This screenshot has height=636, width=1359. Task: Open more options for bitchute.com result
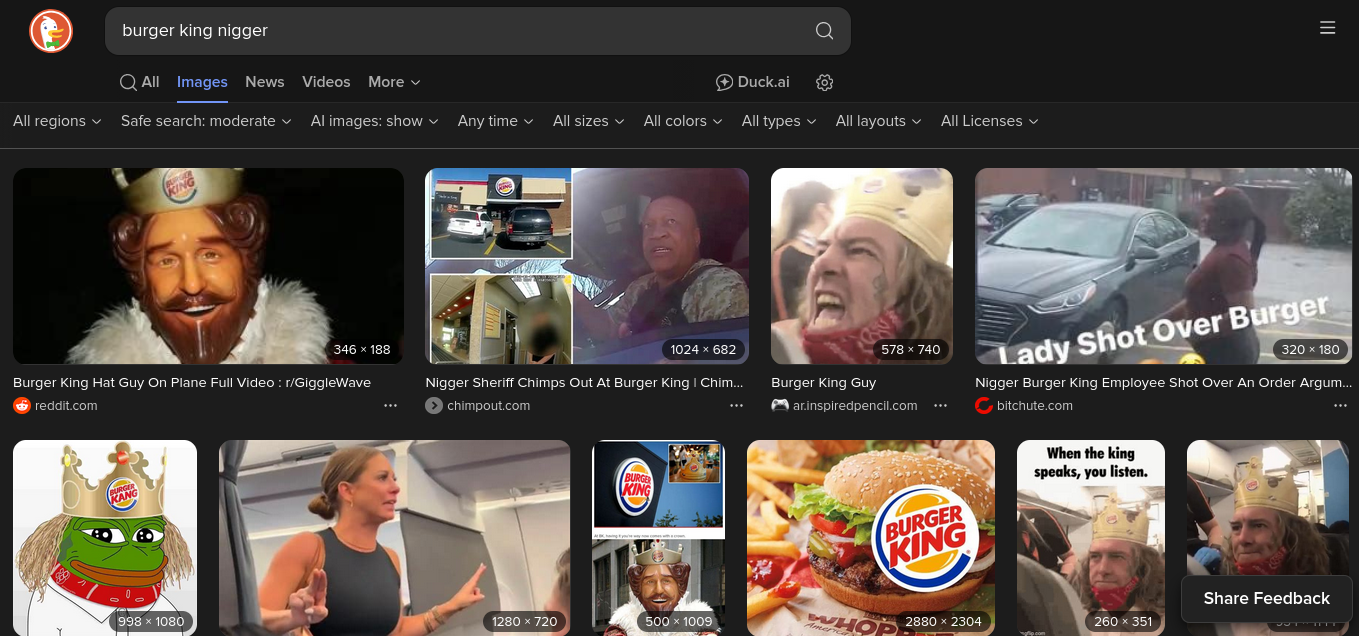tap(1340, 406)
